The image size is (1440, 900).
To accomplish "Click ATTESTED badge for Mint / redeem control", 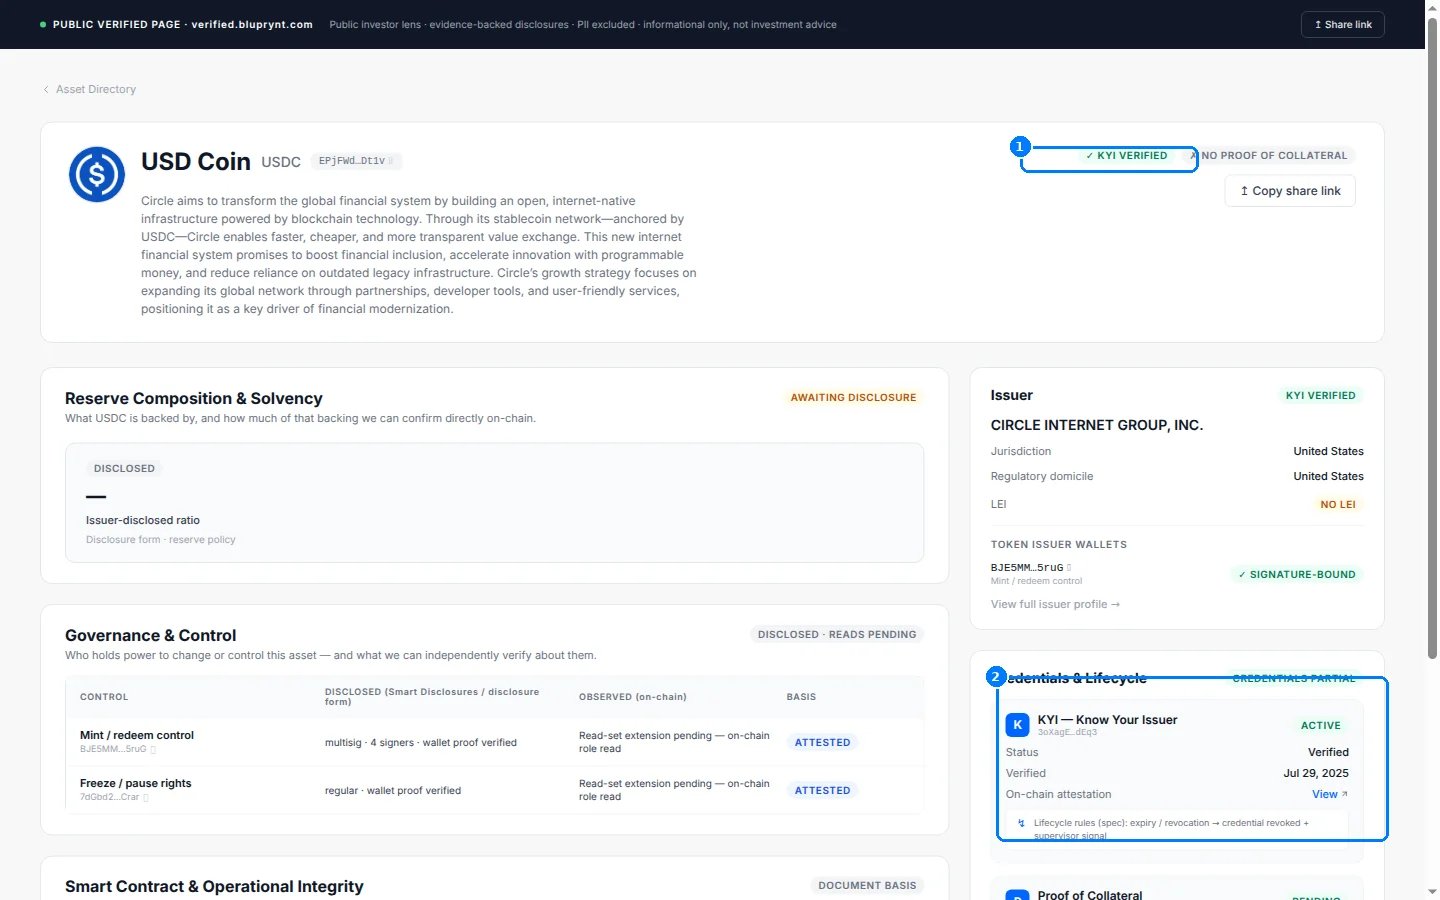I will (x=822, y=742).
